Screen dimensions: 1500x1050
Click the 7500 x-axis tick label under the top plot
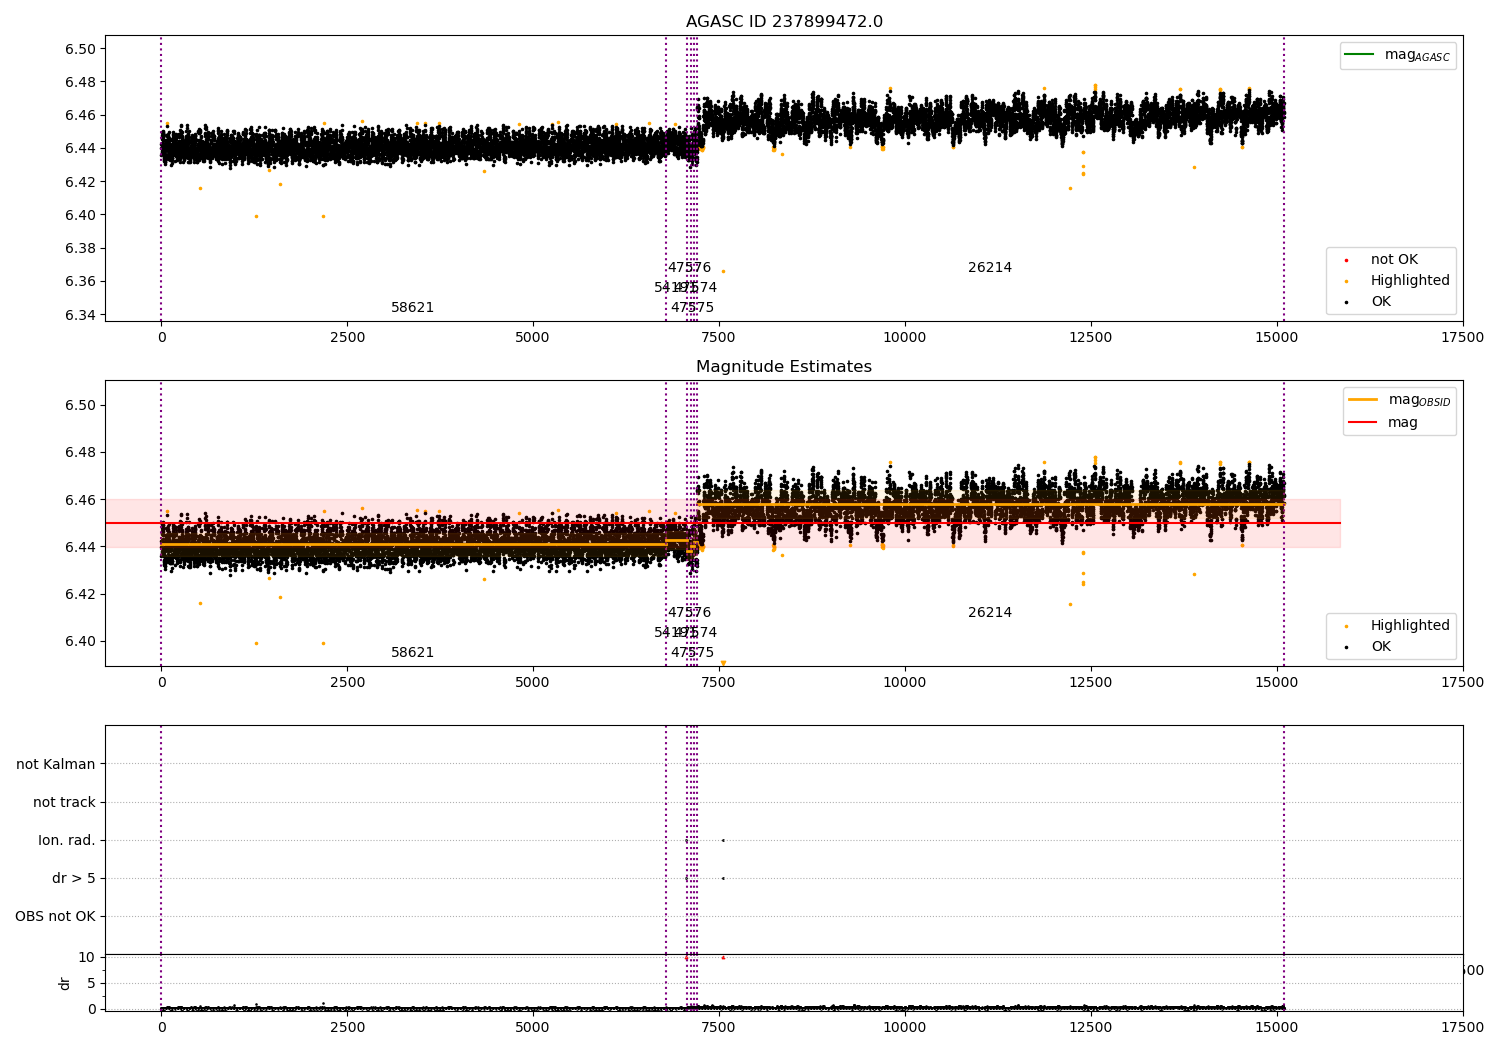[719, 338]
